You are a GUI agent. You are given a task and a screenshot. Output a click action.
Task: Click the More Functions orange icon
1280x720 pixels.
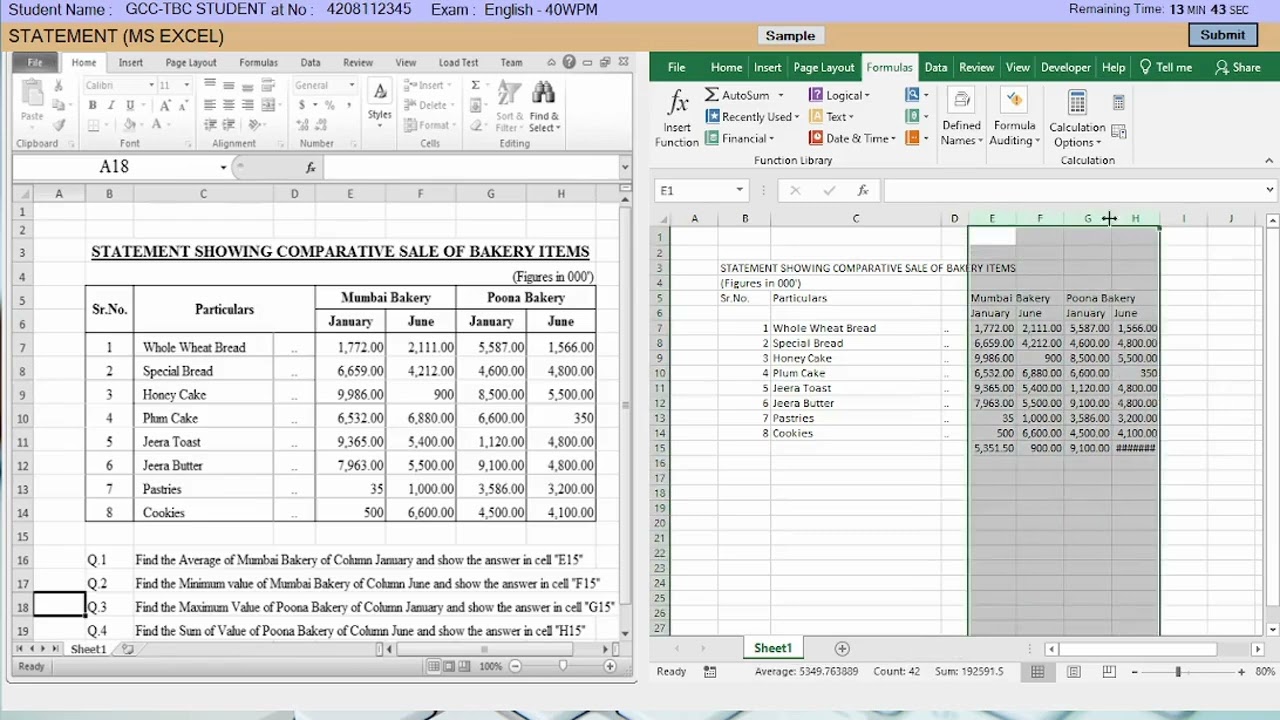click(x=914, y=139)
